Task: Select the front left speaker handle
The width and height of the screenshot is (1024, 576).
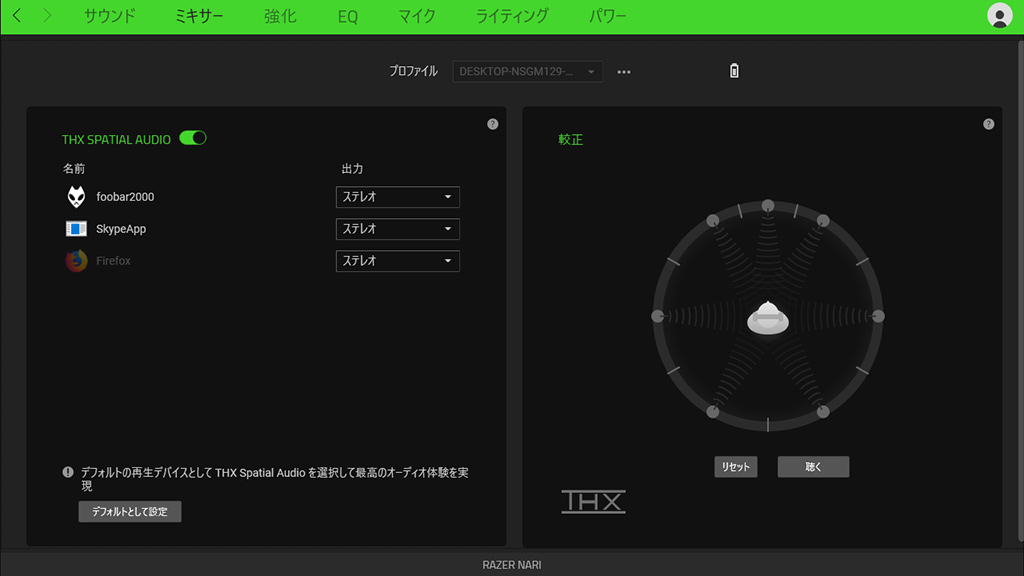Action: [712, 221]
